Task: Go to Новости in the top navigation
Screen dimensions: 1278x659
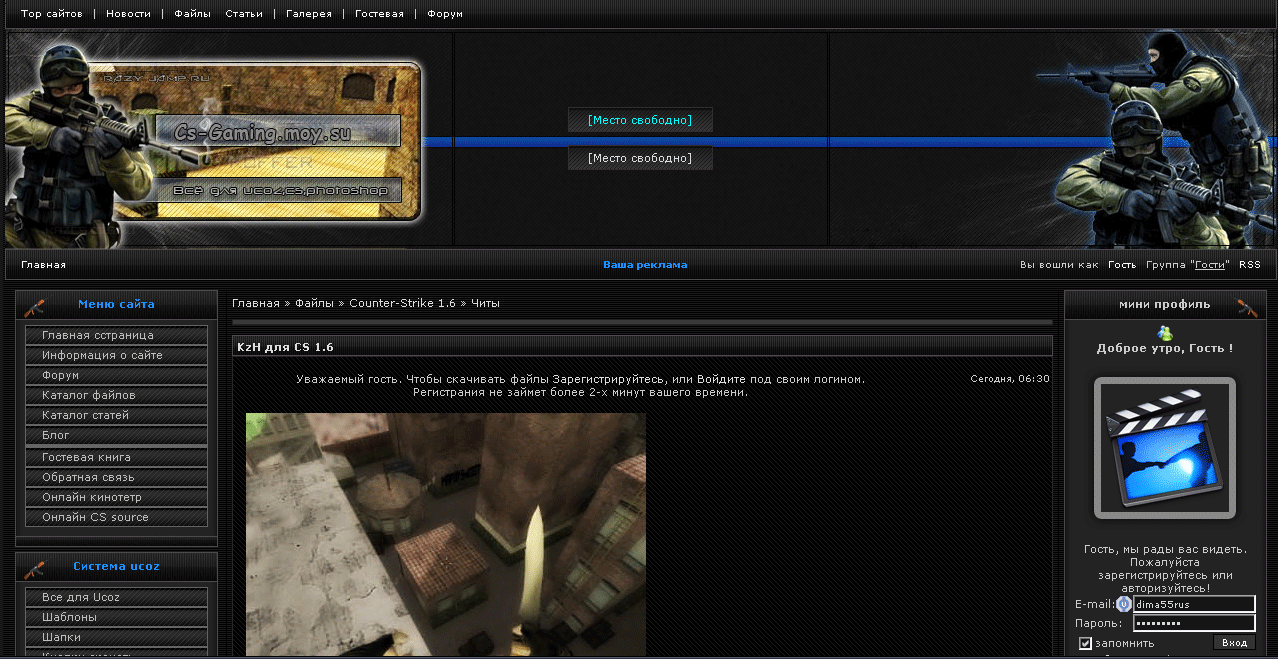Action: 128,14
